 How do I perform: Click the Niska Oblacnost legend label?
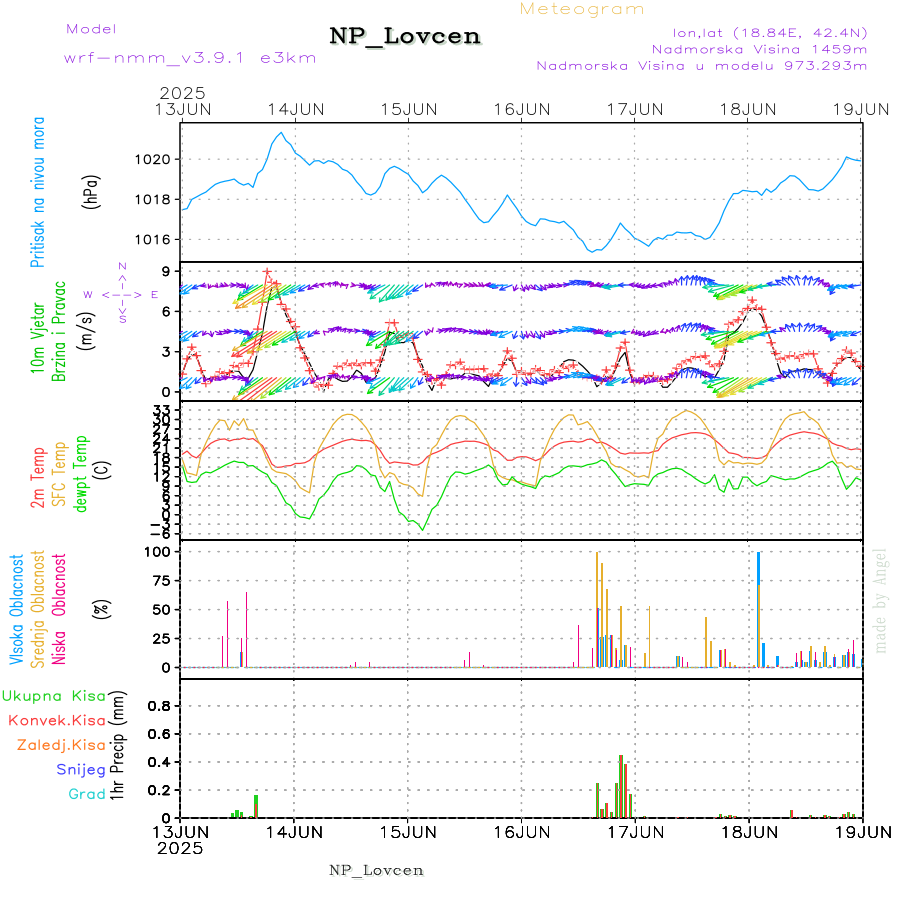pyautogui.click(x=59, y=608)
